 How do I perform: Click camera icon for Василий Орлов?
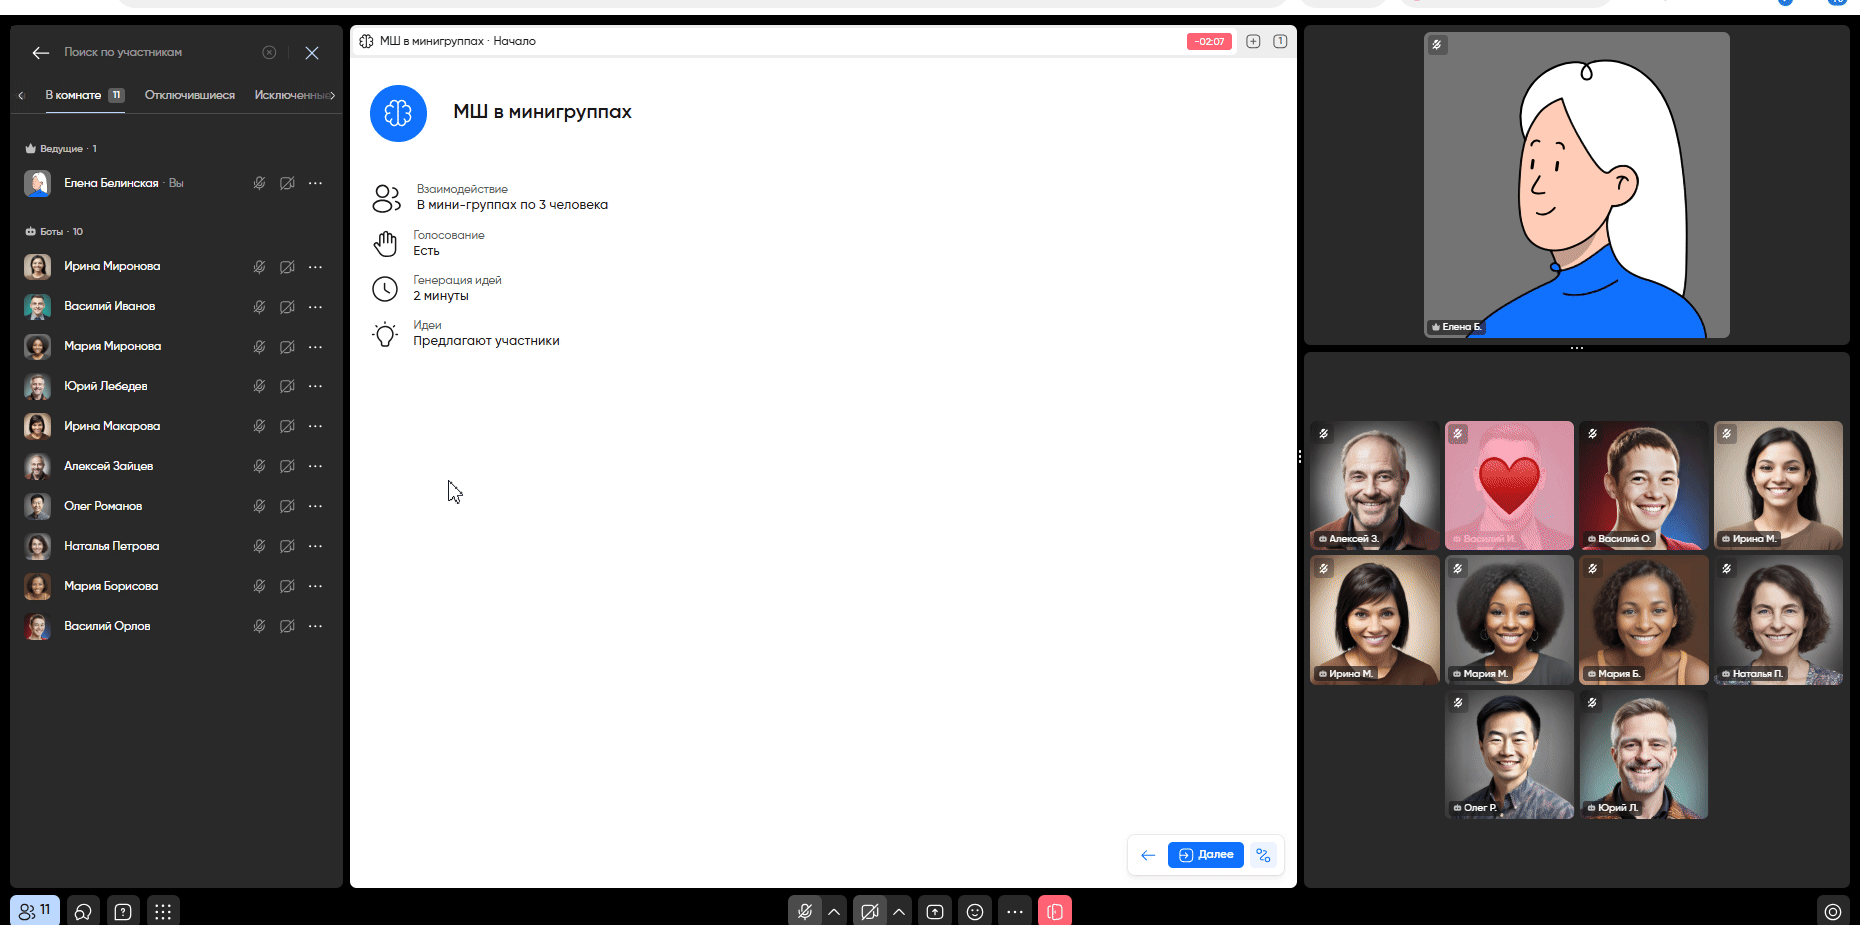[287, 626]
